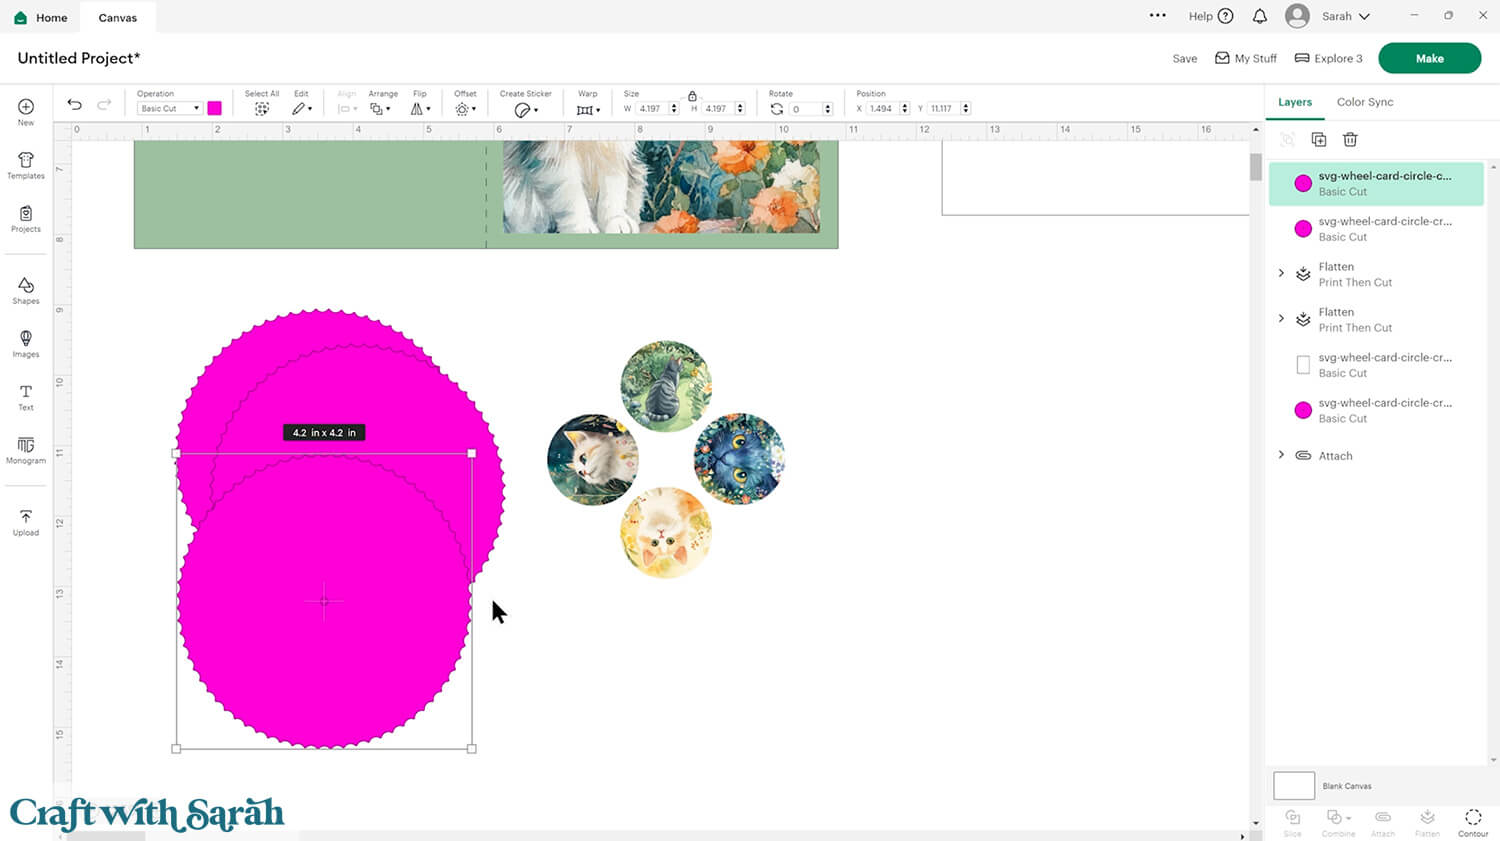Select the blue cat circle image
This screenshot has width=1500, height=841.
pos(739,459)
